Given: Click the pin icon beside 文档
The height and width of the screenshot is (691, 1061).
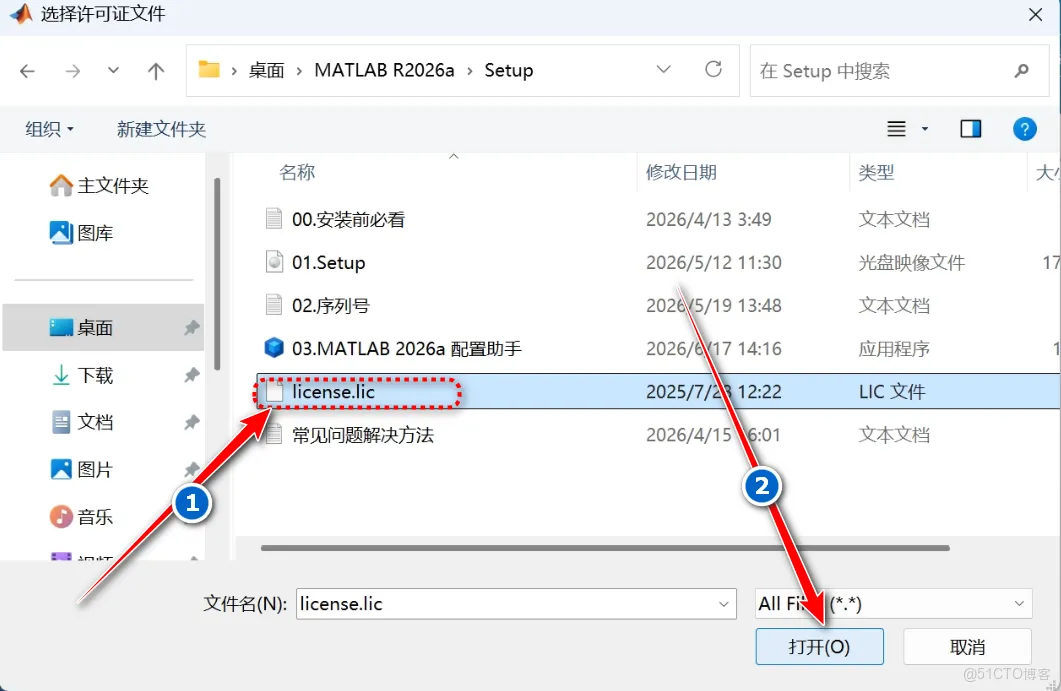Looking at the screenshot, I should 191,422.
